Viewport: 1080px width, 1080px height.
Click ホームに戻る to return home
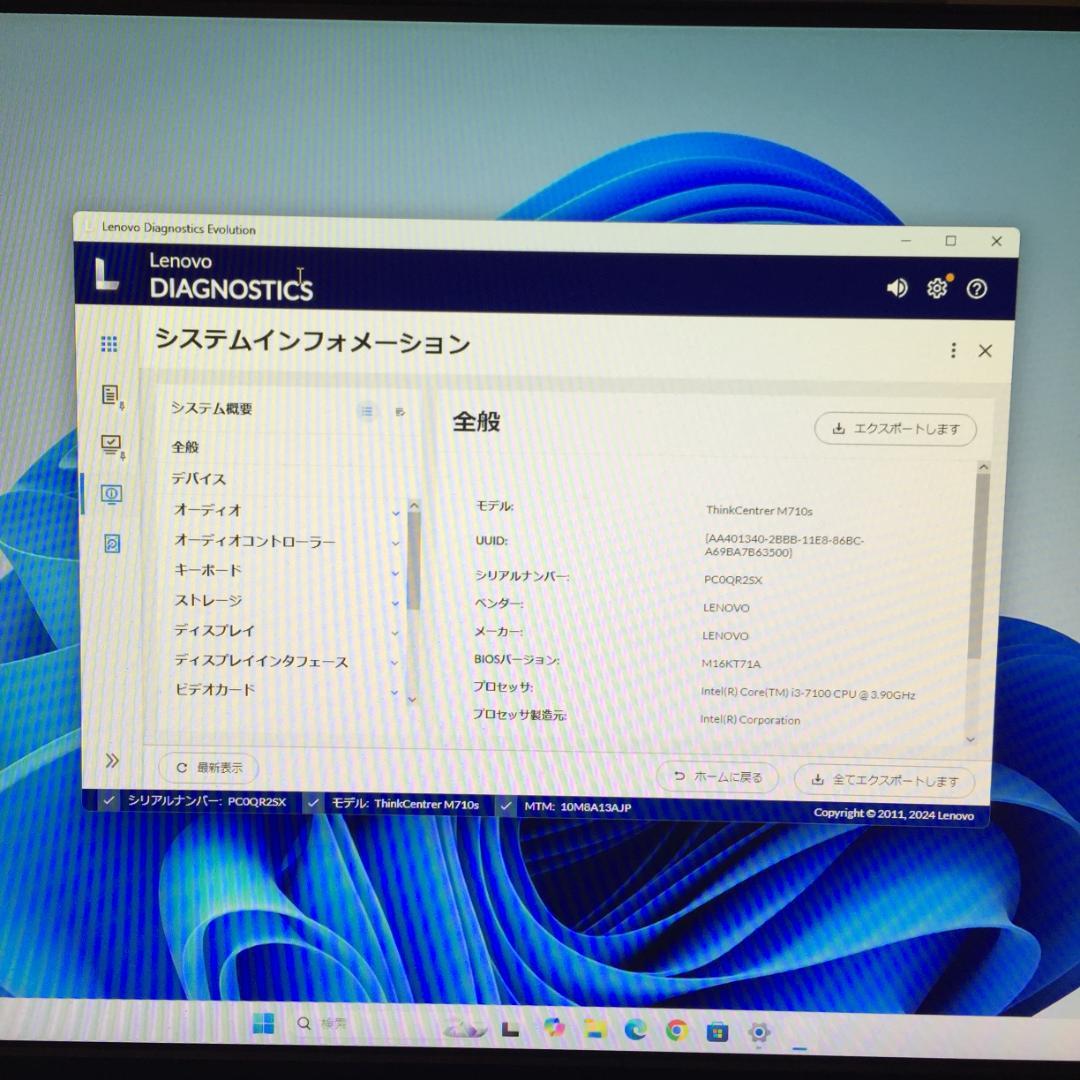click(716, 777)
